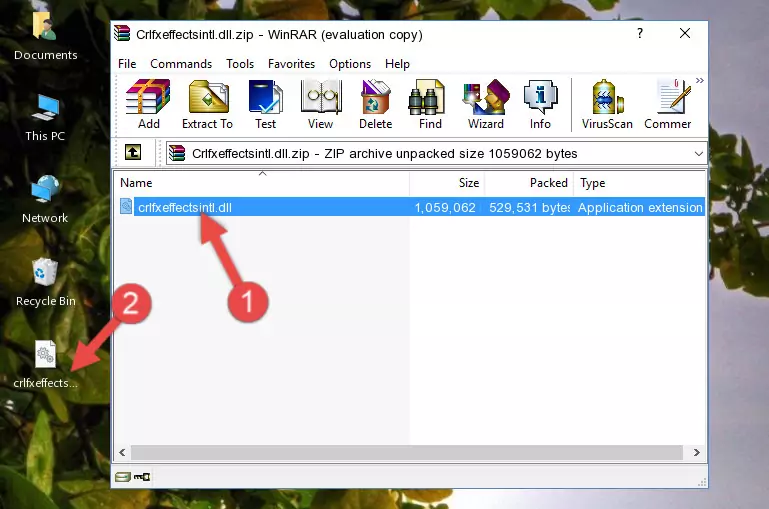769x509 pixels.
Task: Select crlfxeffects dll file on desktop
Action: pos(46,365)
